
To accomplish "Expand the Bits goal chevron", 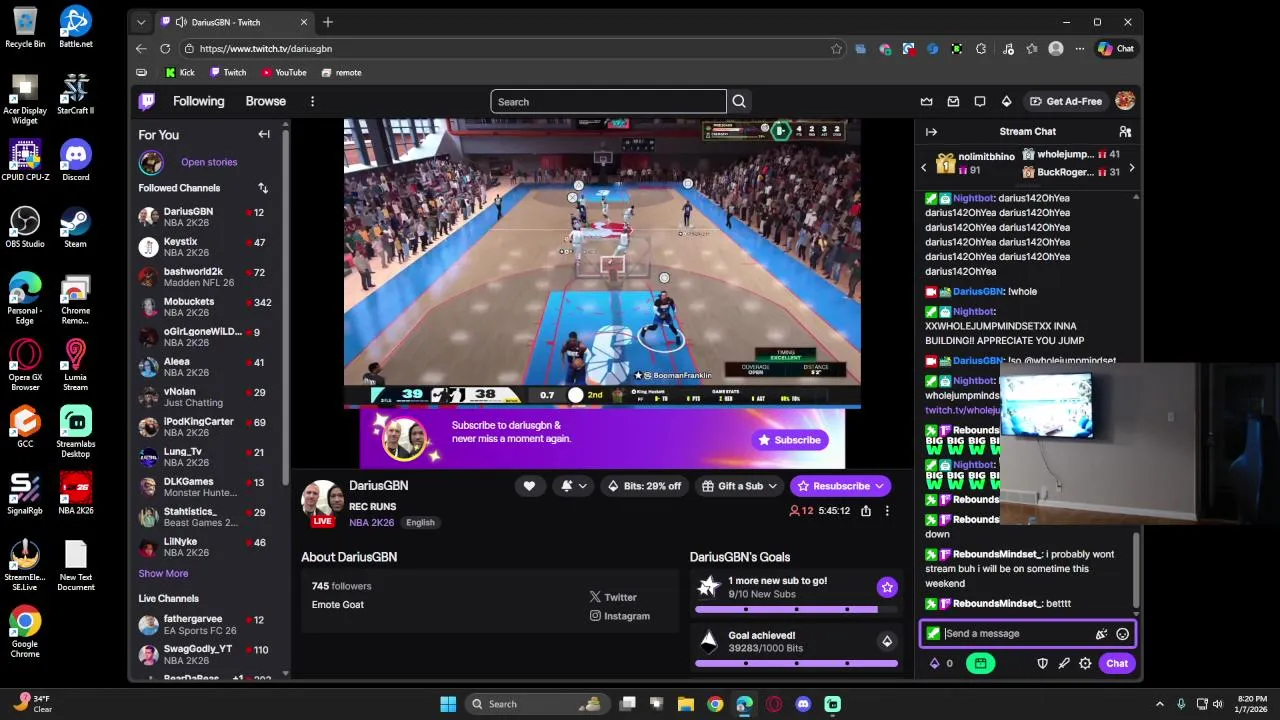I will click(887, 641).
